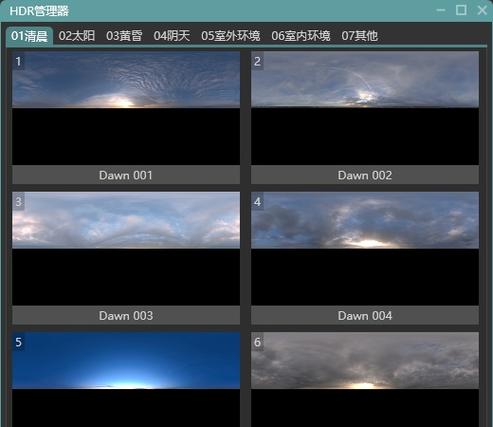Open the 02太阳 tab
Screen dimensions: 493x427
[x=77, y=36]
